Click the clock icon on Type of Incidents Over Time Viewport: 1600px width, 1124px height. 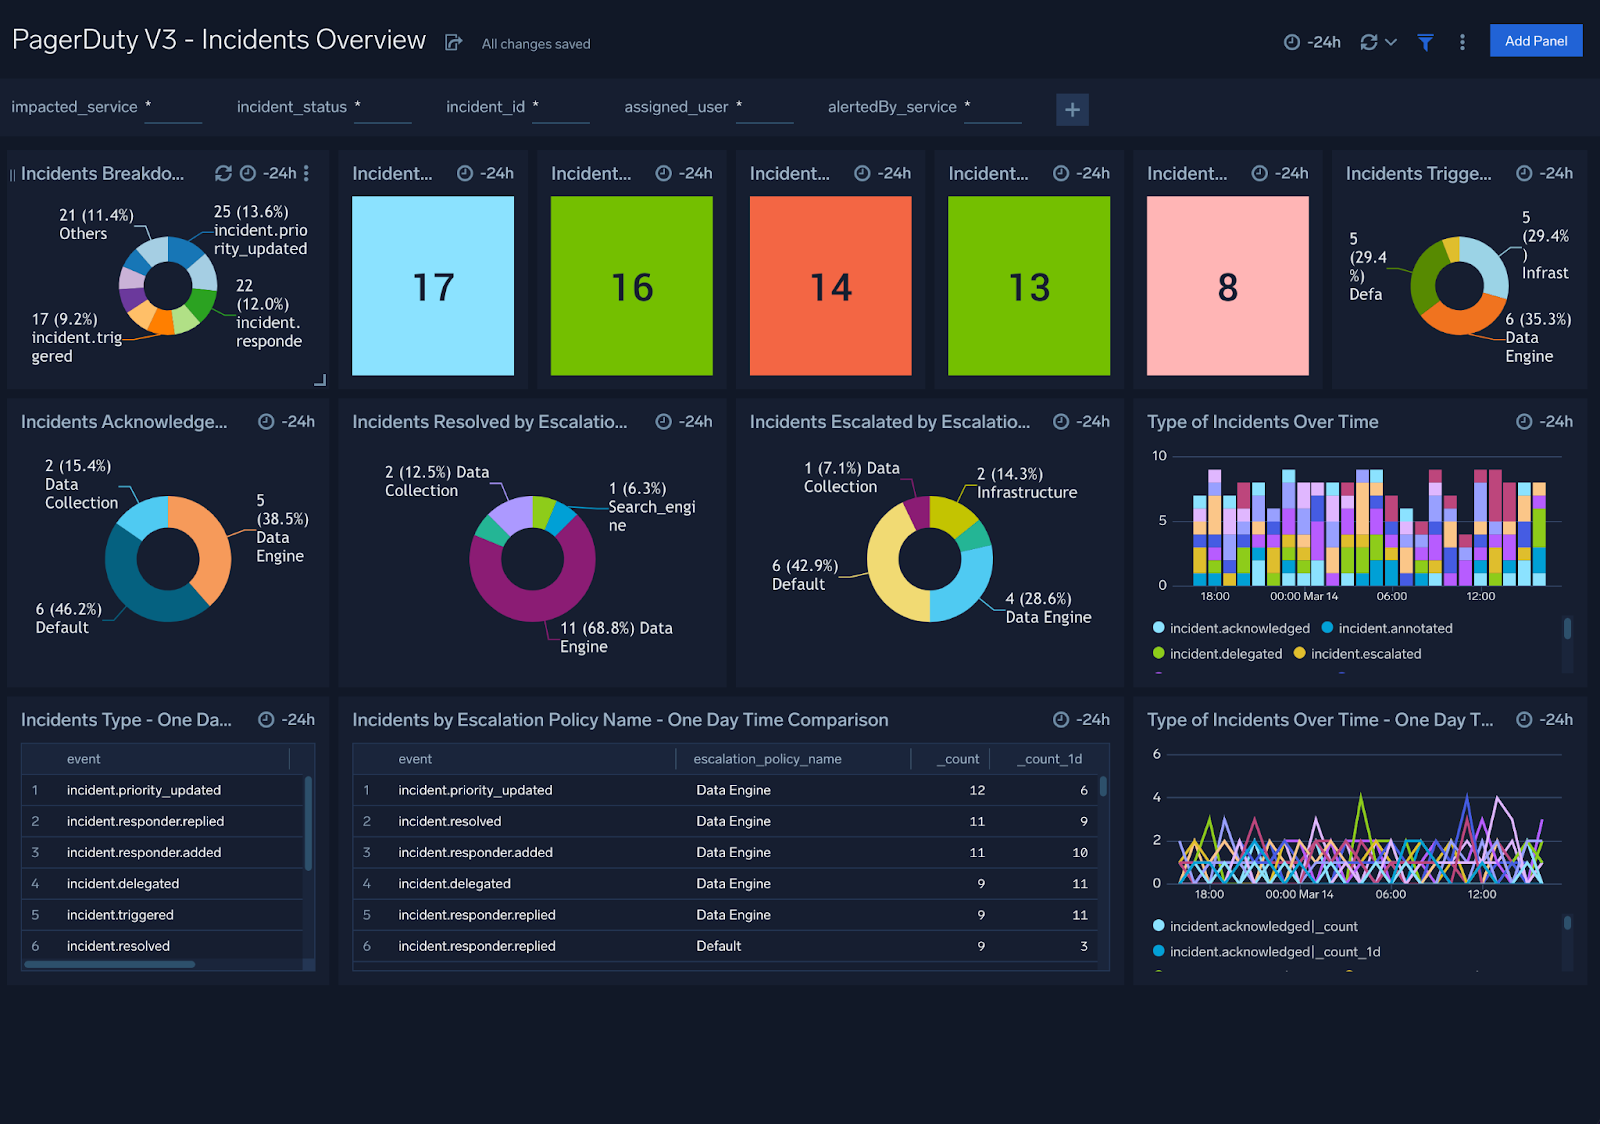pyautogui.click(x=1525, y=422)
